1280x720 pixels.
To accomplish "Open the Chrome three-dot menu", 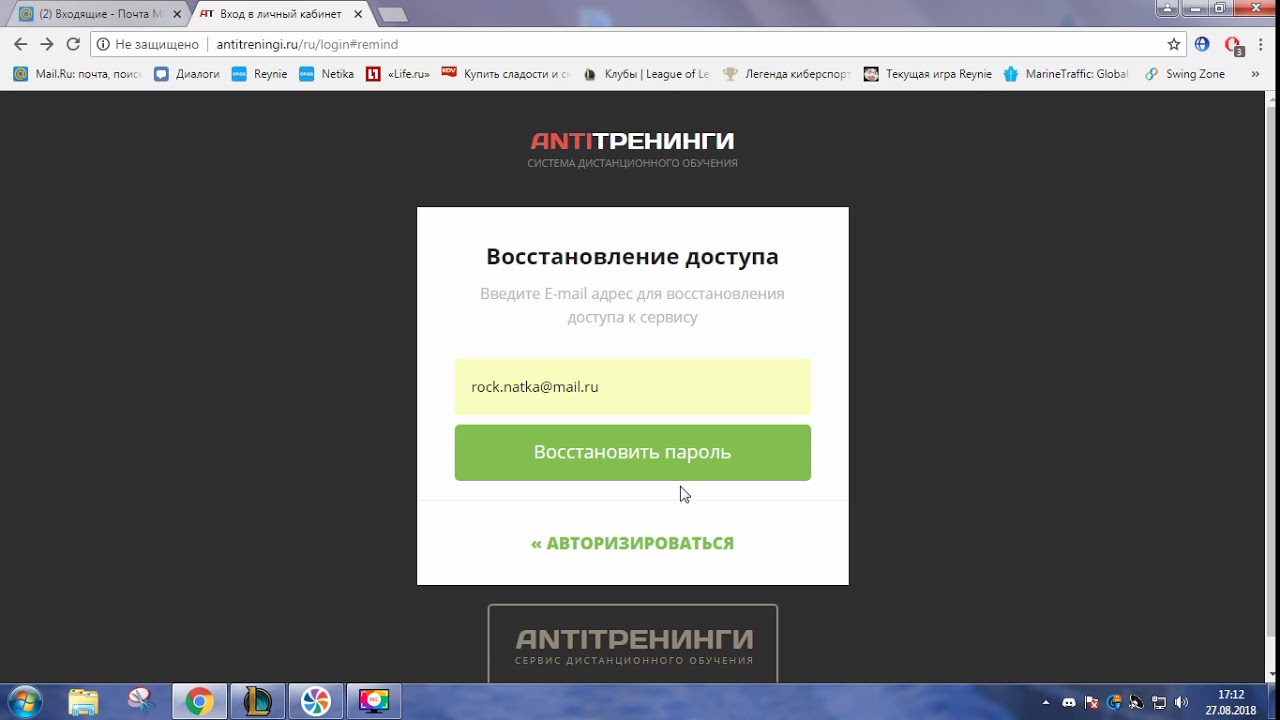I will (x=1262, y=44).
